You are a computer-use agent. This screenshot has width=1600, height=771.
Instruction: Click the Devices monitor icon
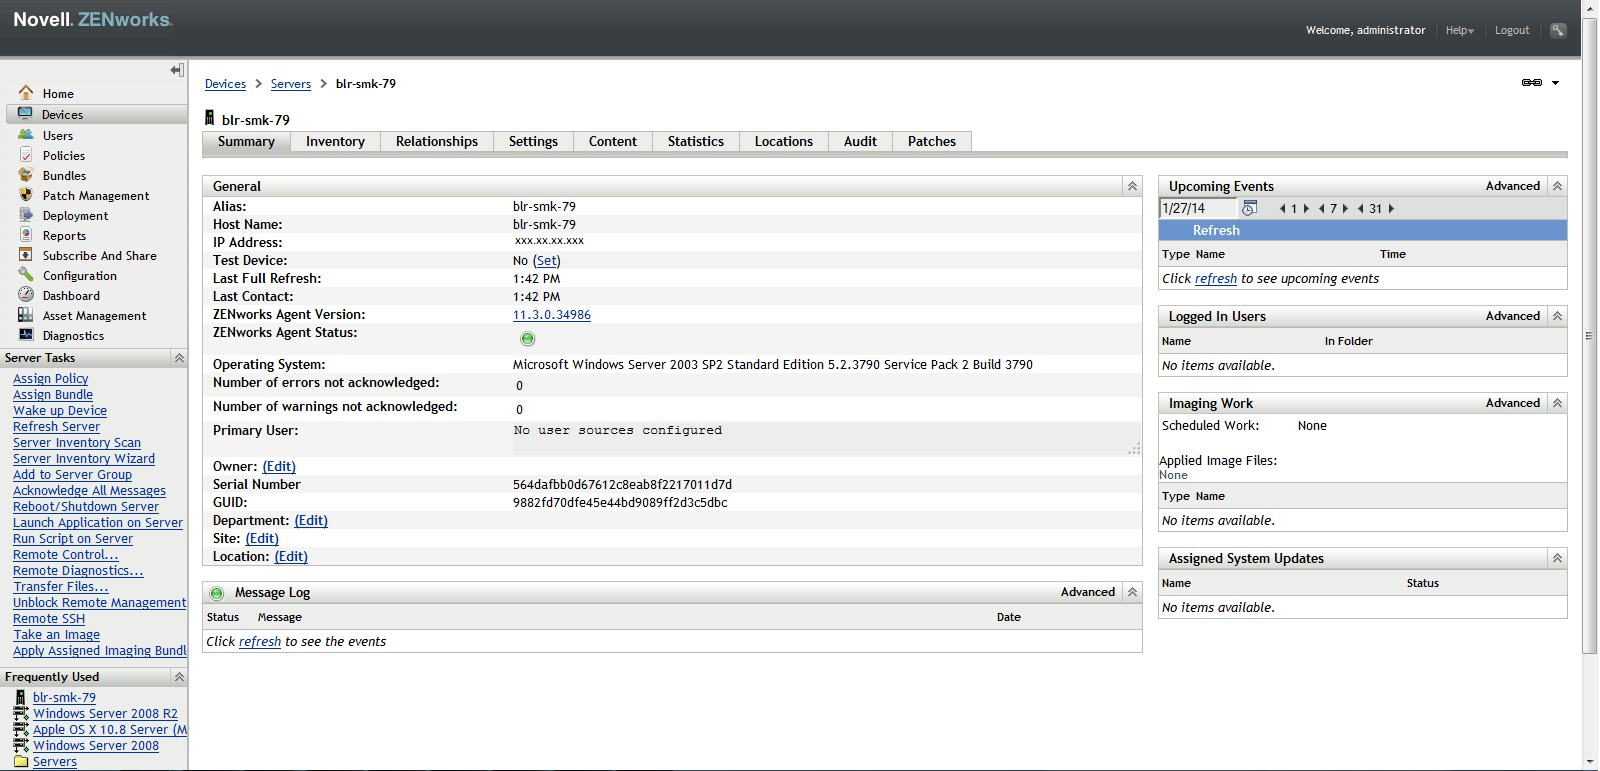[x=26, y=114]
